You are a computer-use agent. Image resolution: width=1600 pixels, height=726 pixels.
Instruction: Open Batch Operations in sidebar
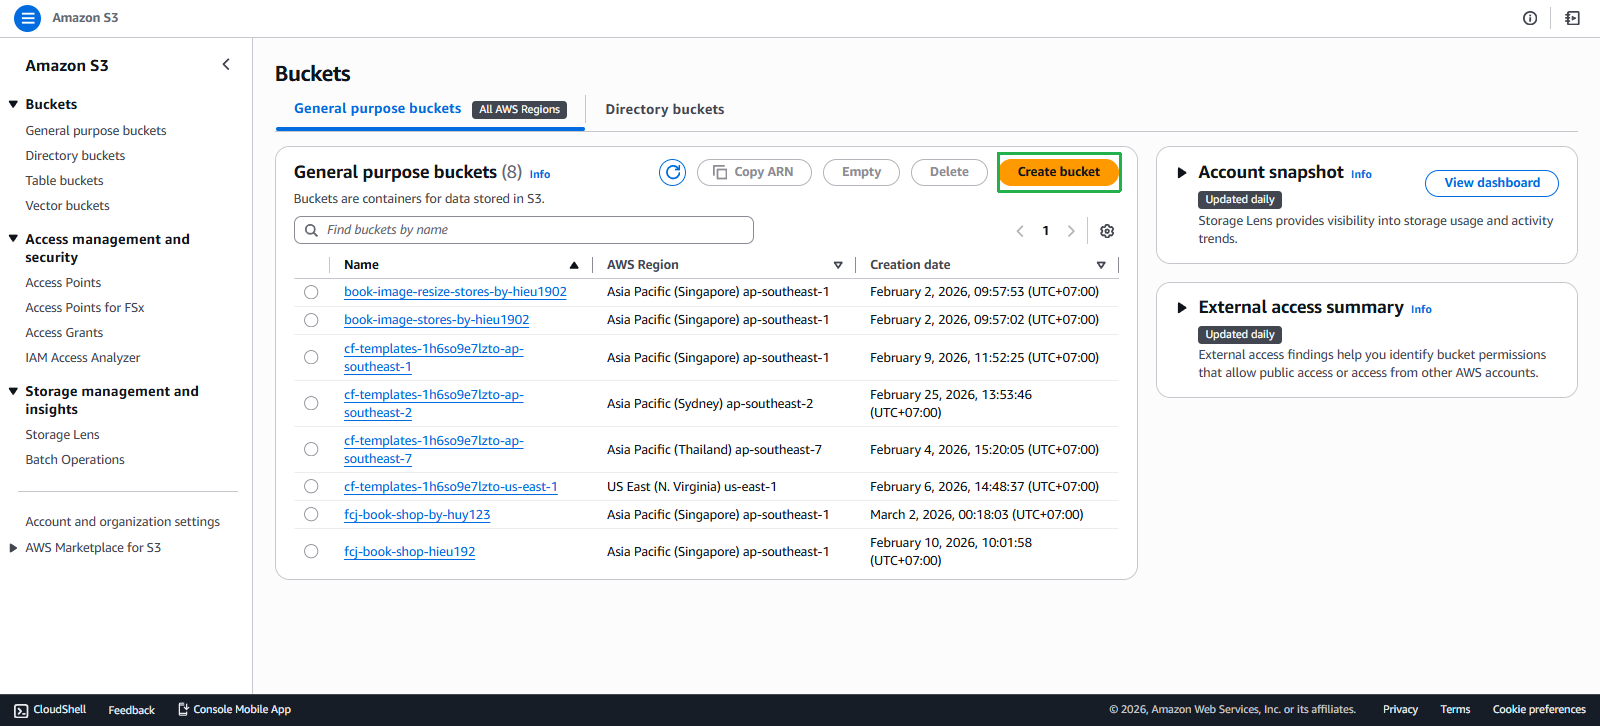pyautogui.click(x=75, y=460)
